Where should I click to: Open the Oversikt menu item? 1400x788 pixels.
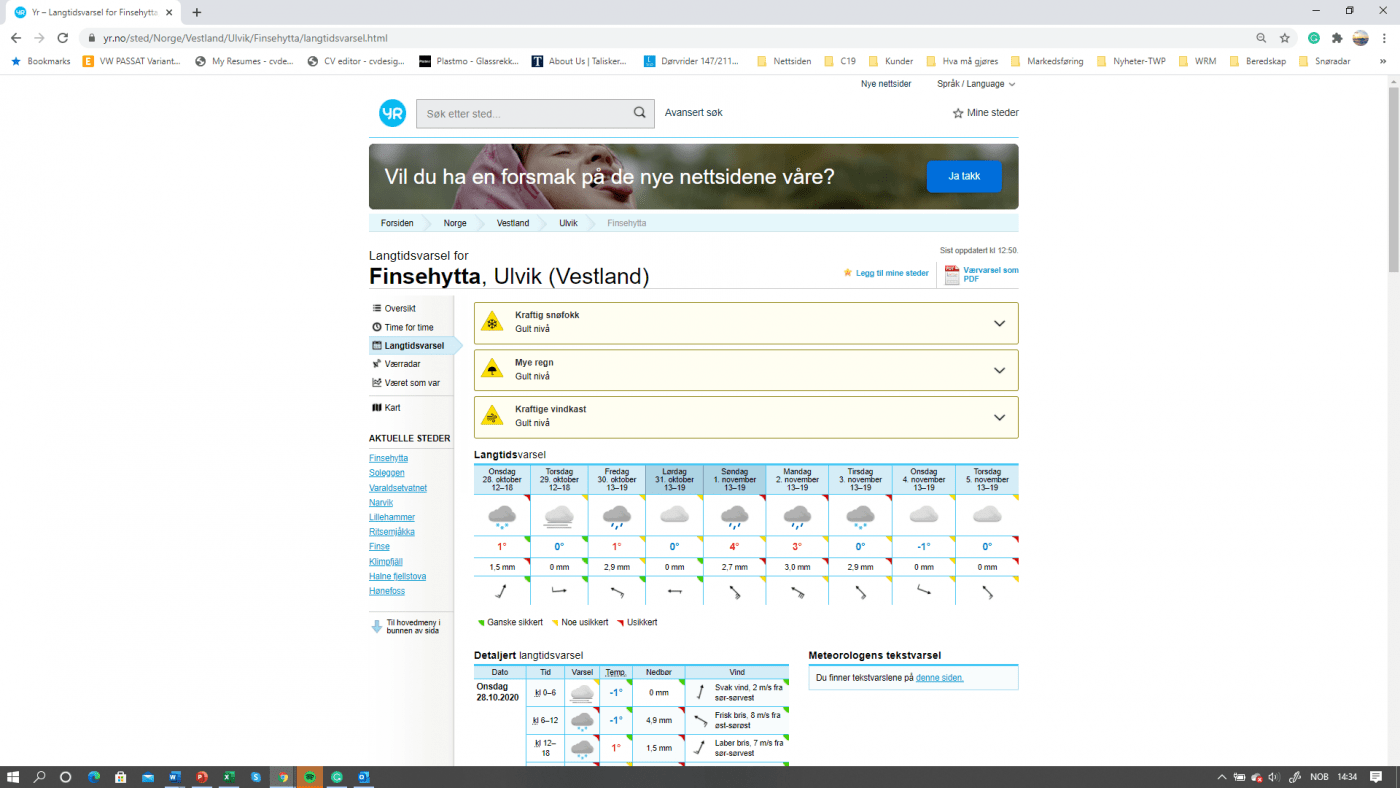[400, 308]
